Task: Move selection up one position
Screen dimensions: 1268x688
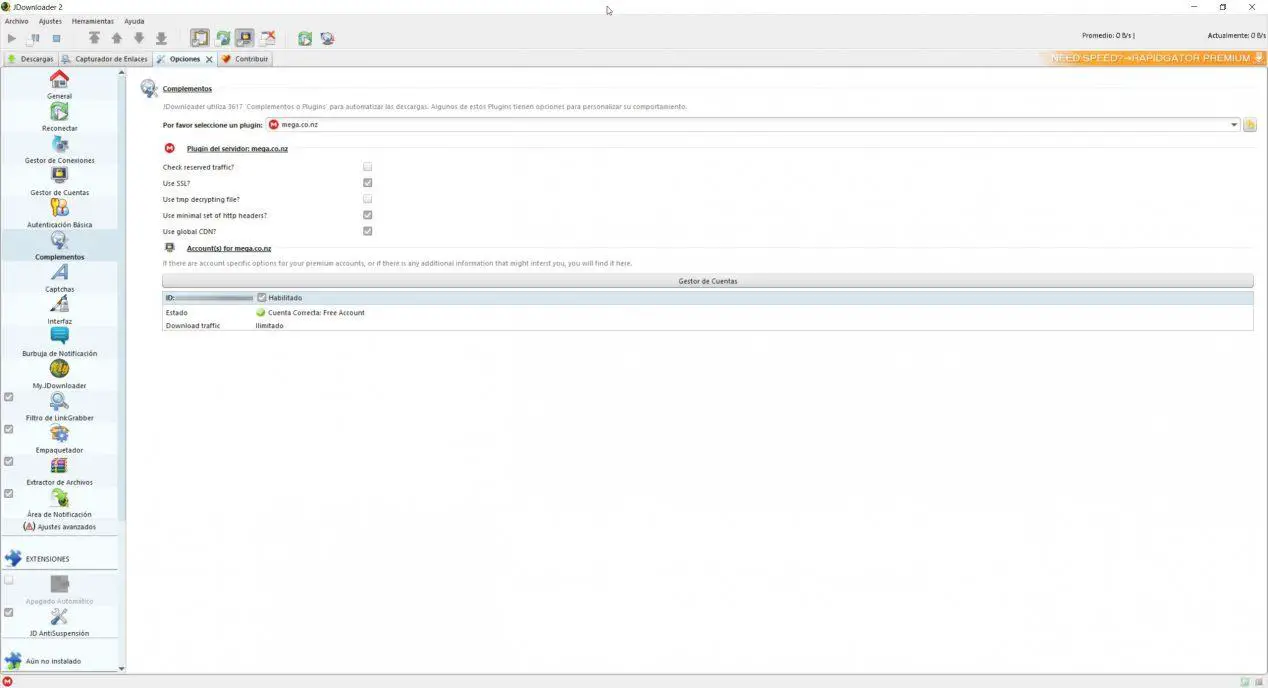Action: click(x=116, y=38)
